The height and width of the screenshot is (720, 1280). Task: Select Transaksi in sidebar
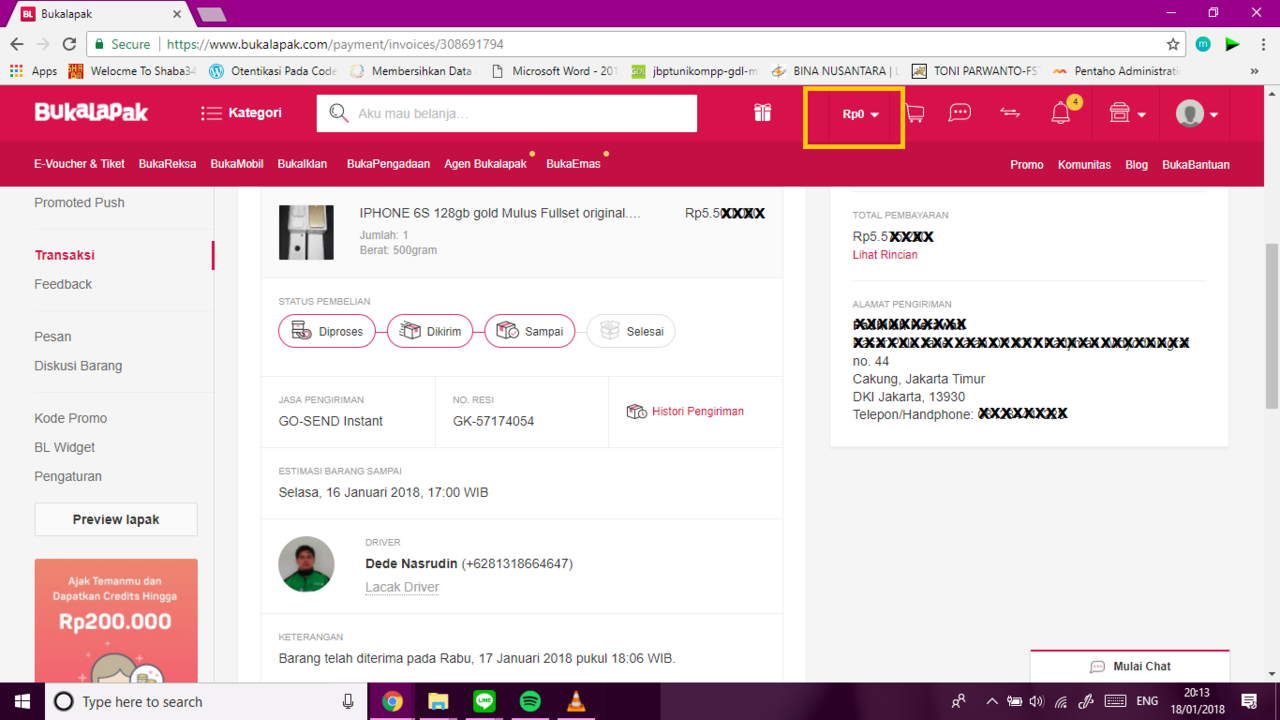pyautogui.click(x=64, y=255)
